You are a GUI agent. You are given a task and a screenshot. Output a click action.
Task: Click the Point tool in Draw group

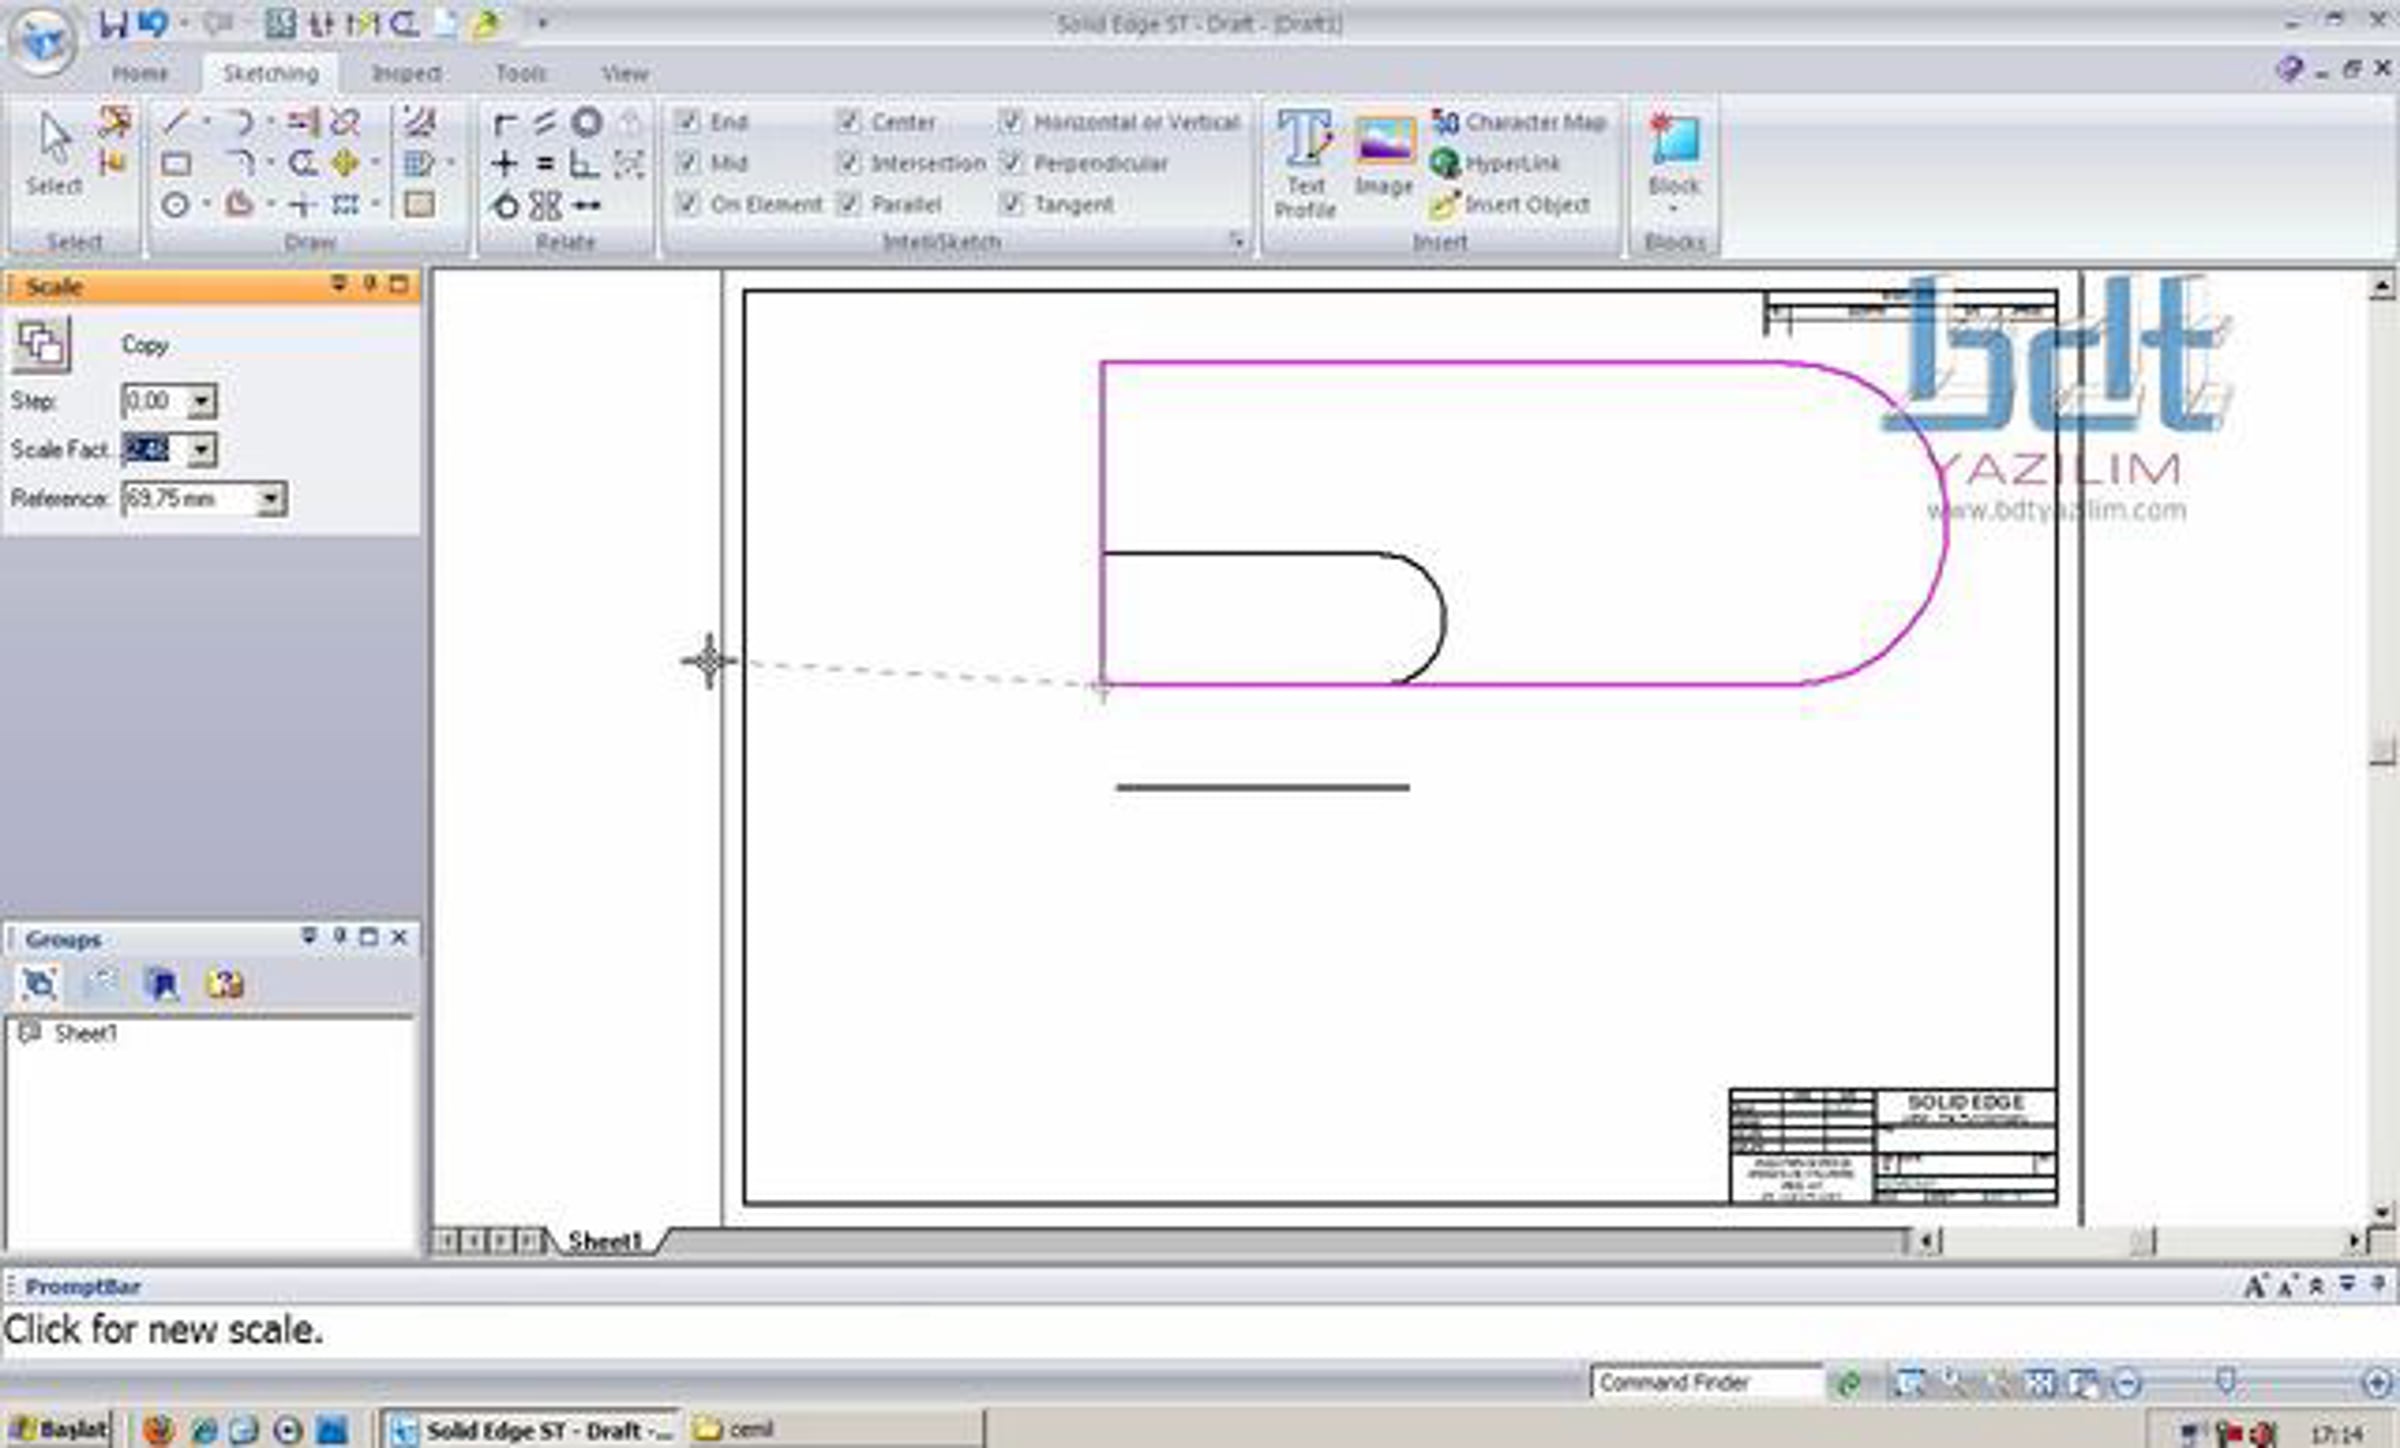[x=302, y=205]
